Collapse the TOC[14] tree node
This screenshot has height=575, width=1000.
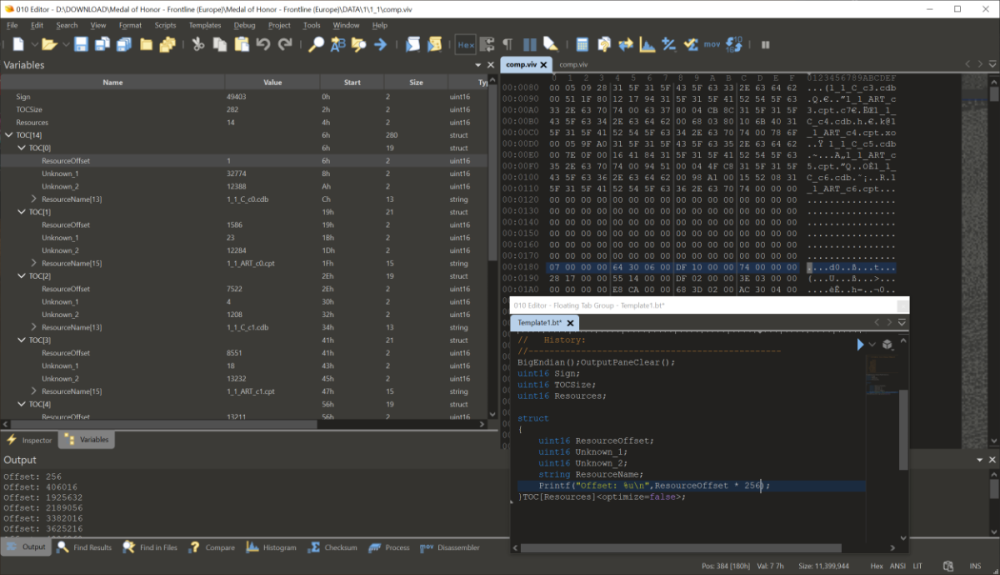pyautogui.click(x=9, y=135)
